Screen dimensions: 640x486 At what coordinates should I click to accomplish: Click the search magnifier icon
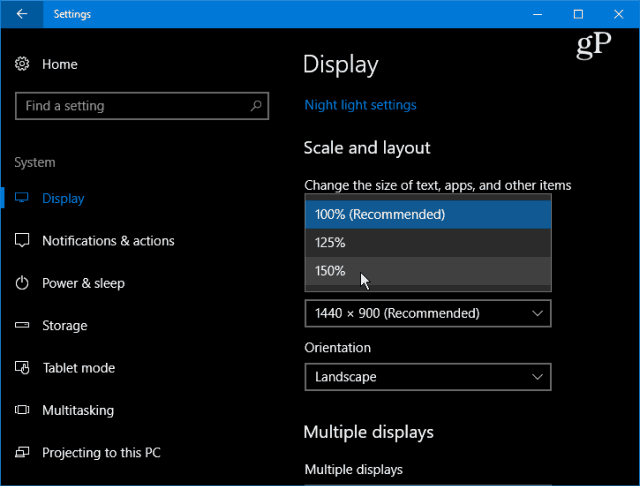[x=257, y=106]
